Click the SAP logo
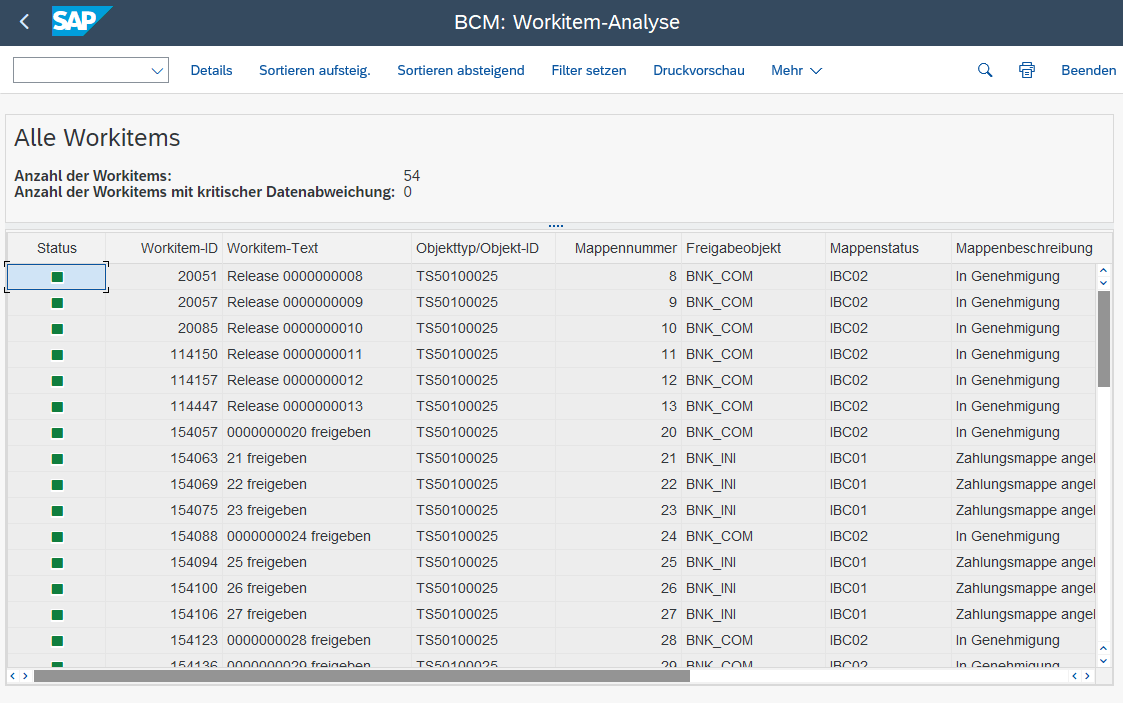Screen dimensions: 1123x703 point(81,22)
